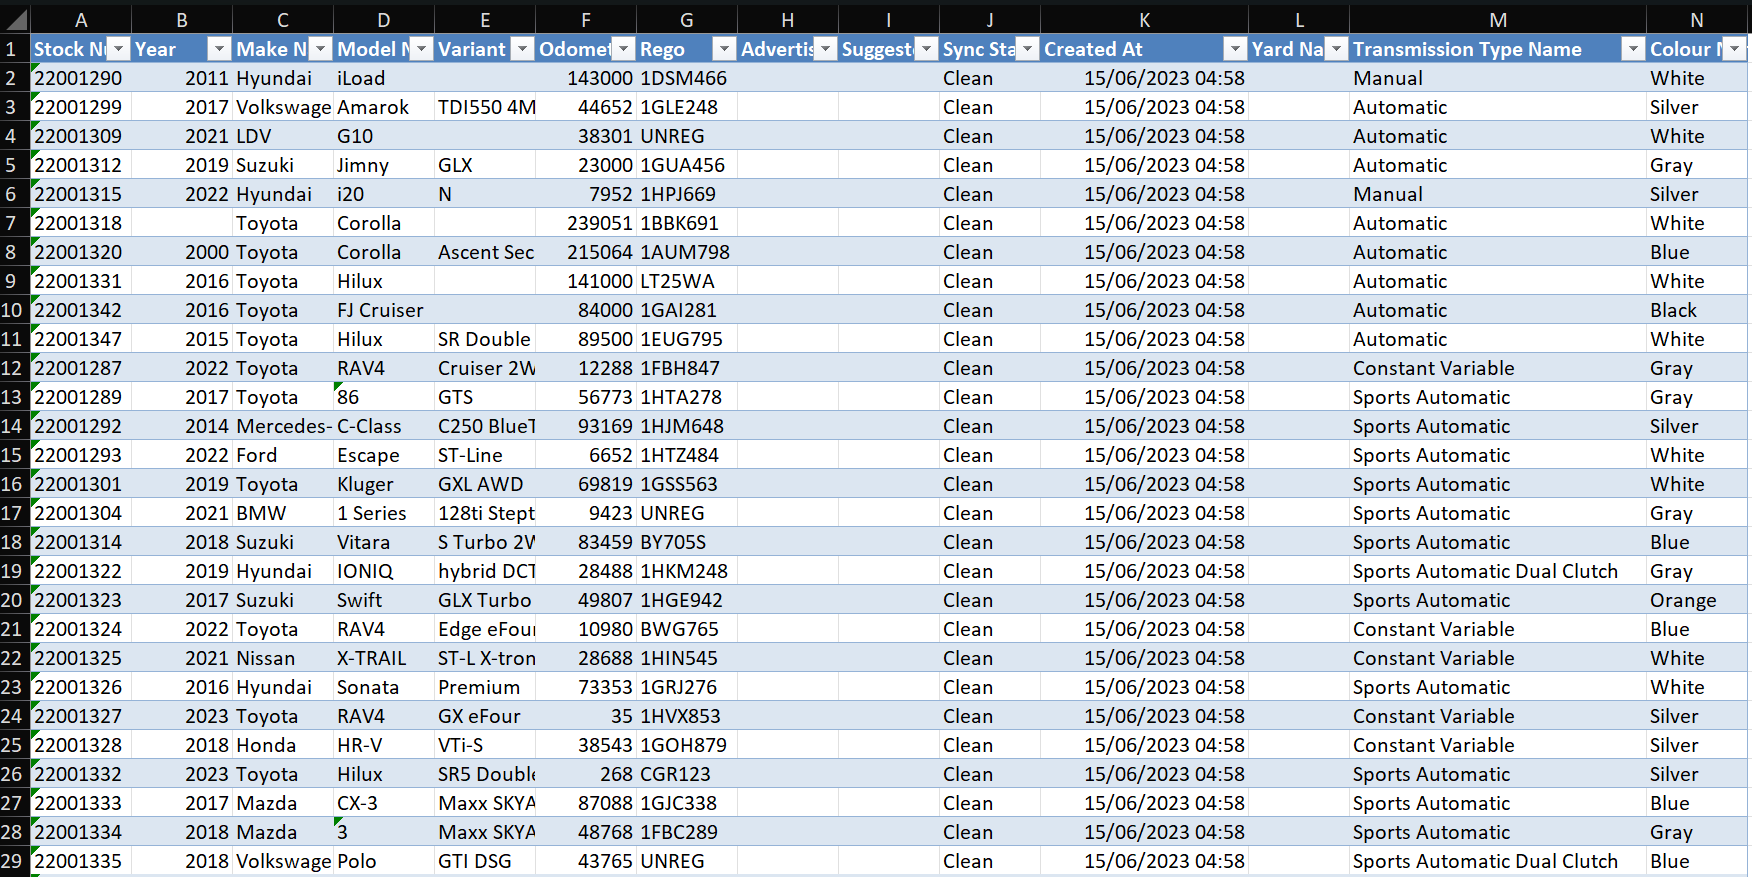The width and height of the screenshot is (1752, 877).
Task: Select the variant cell ST-L X-tron
Action: pos(485,658)
